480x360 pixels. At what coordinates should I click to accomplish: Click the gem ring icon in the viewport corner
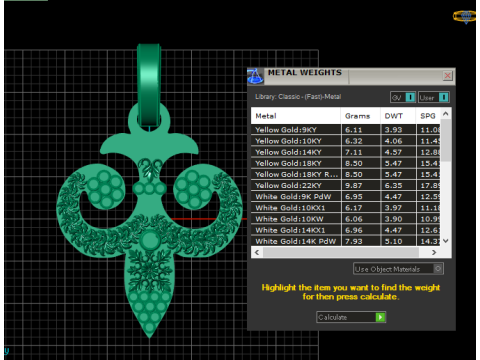click(464, 16)
